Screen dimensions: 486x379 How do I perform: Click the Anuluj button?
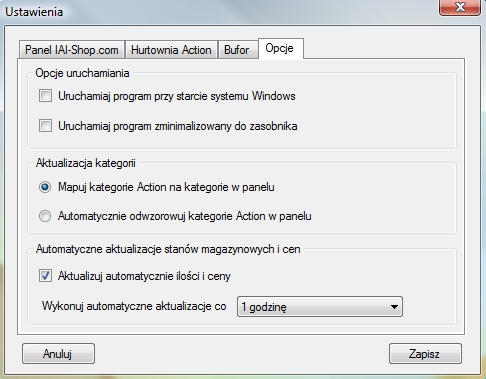(58, 353)
